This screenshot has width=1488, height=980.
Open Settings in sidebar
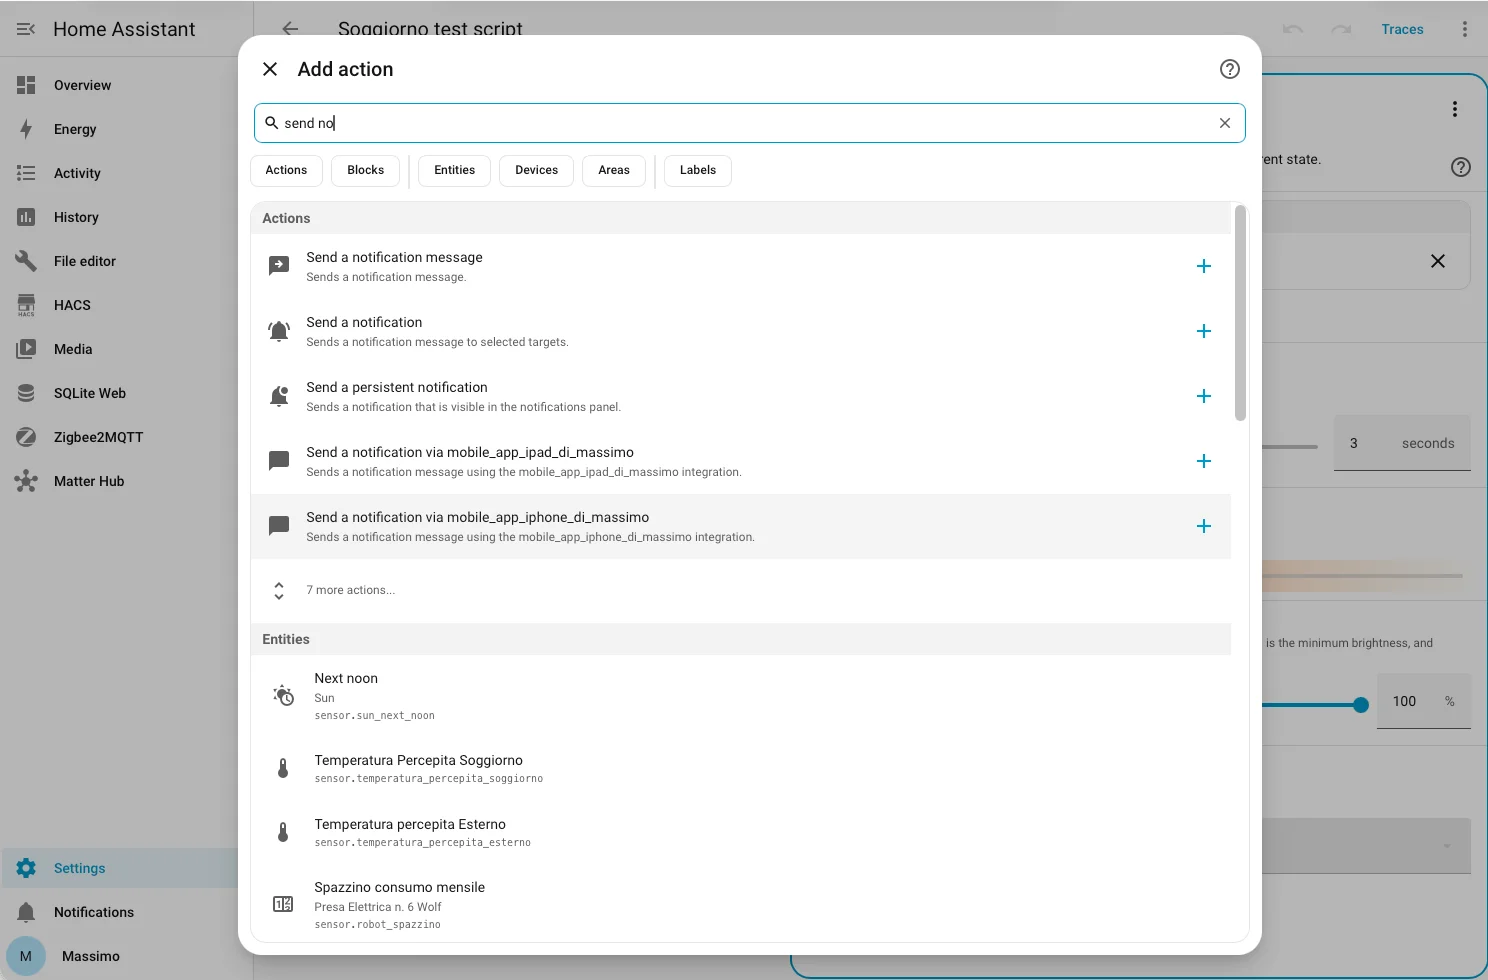[x=119, y=868]
